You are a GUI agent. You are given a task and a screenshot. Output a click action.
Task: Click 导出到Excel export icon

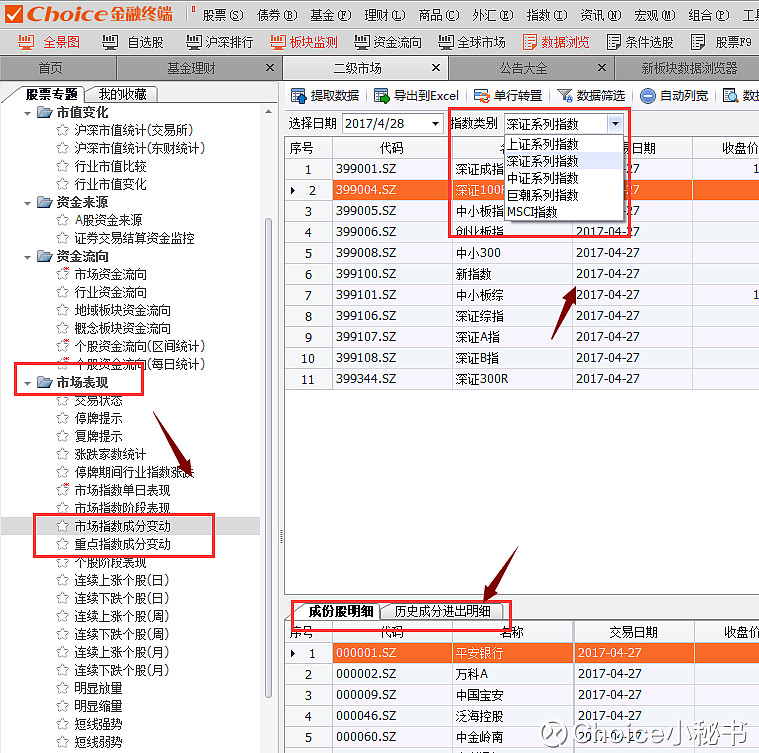[x=382, y=96]
